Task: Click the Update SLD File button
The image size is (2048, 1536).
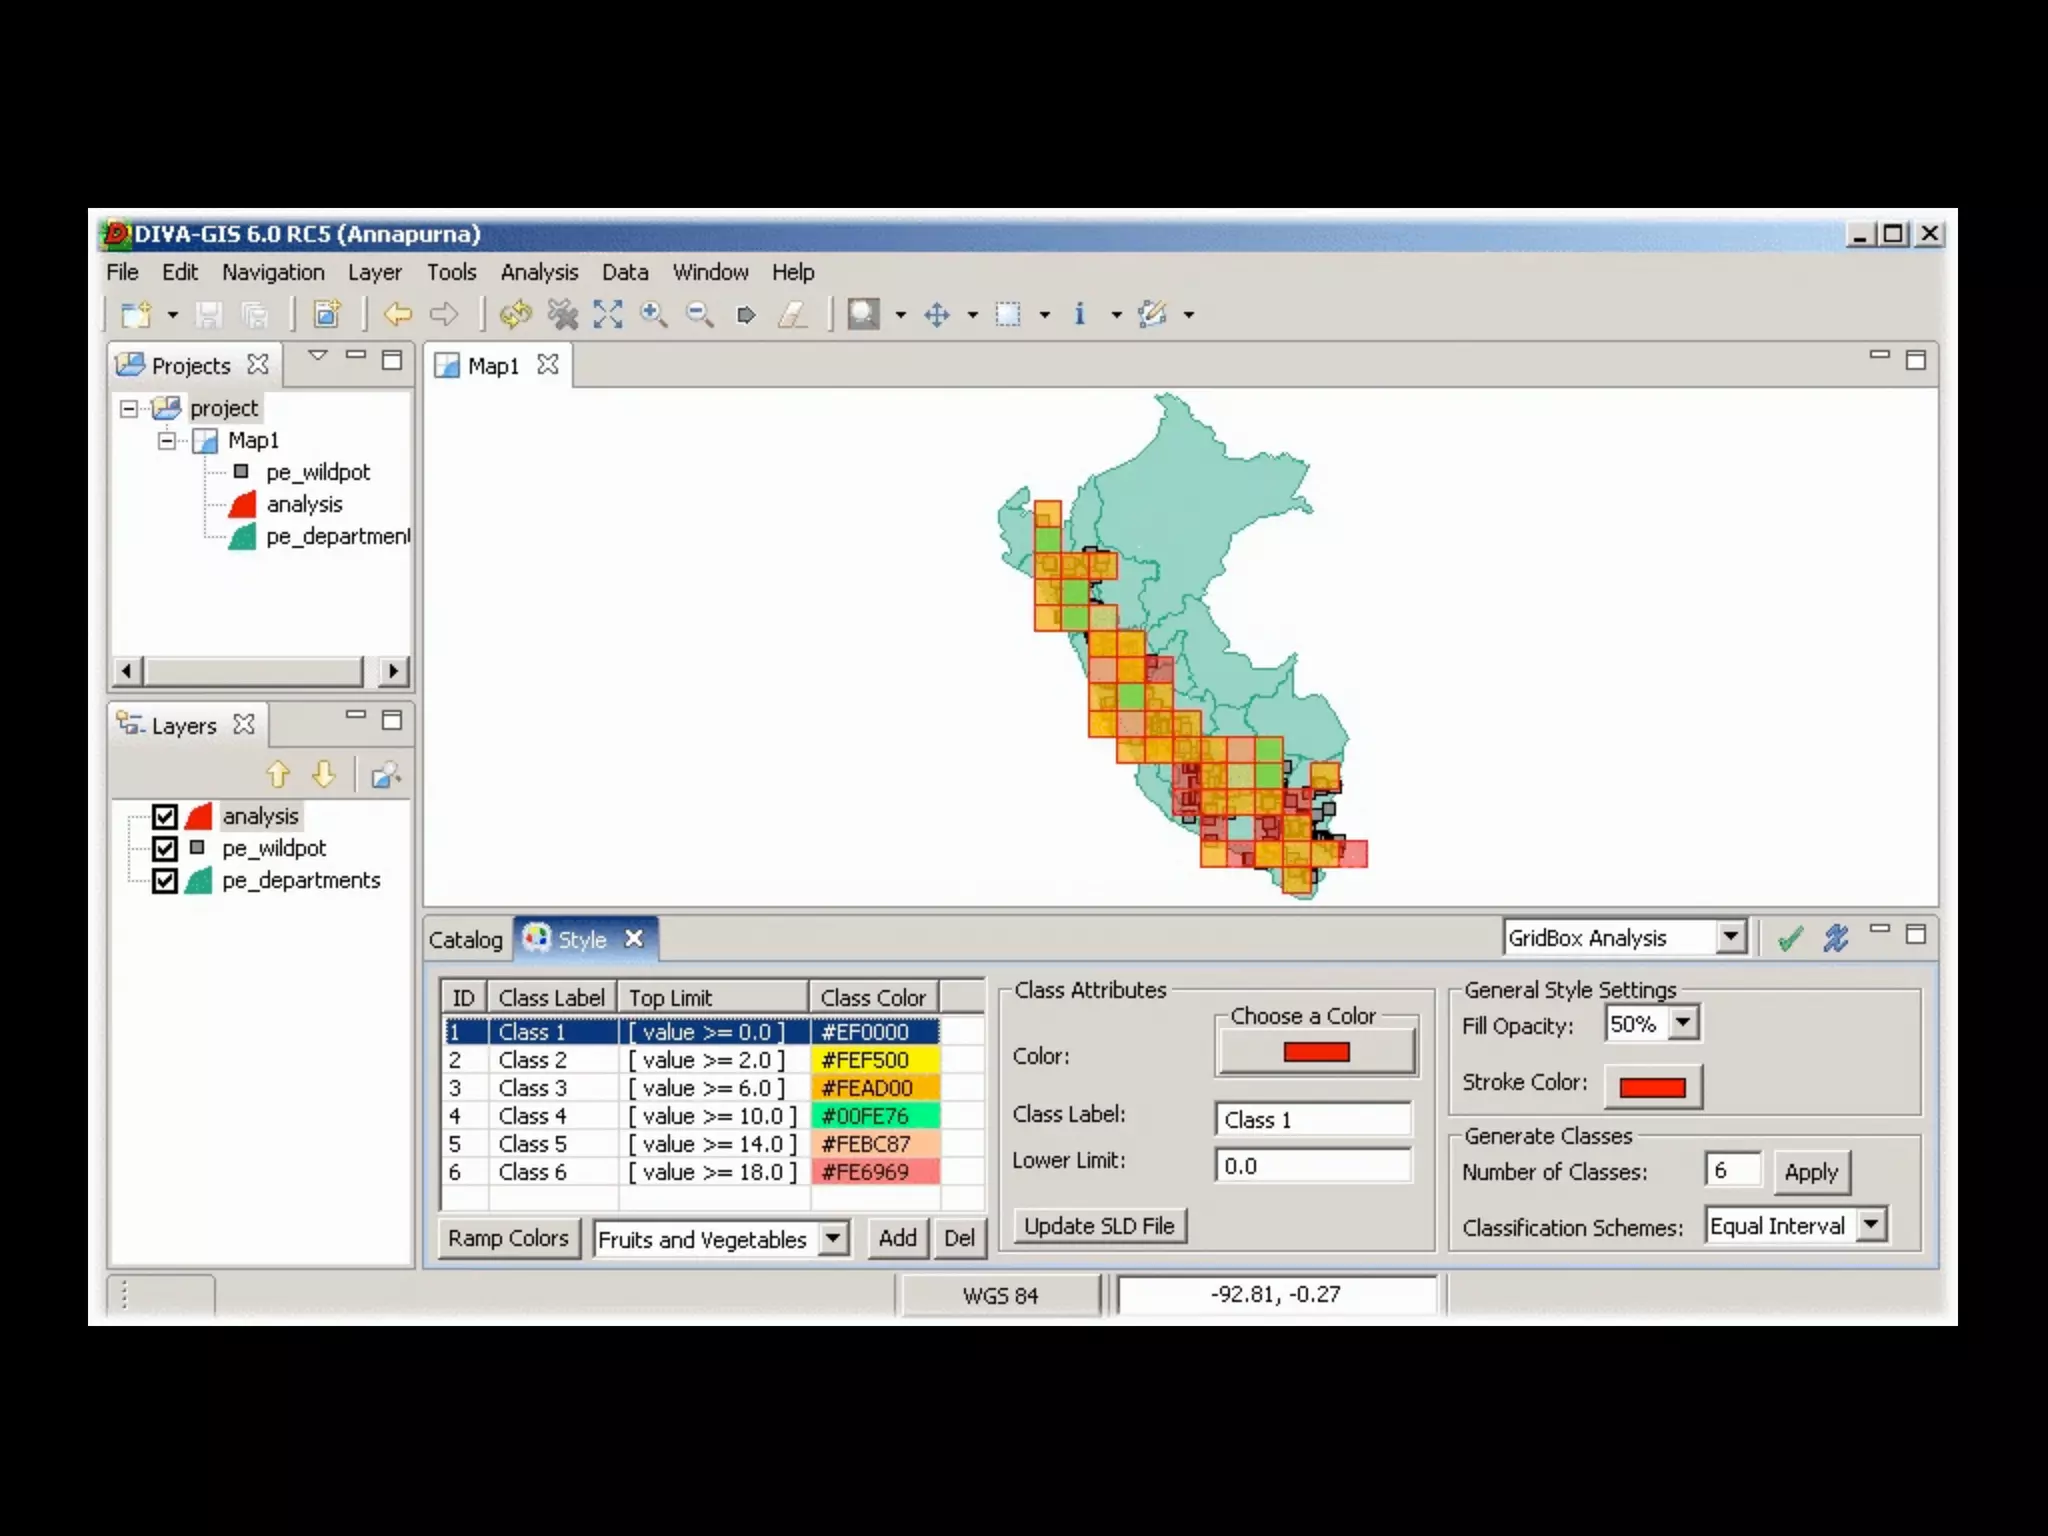Action: (x=1099, y=1226)
